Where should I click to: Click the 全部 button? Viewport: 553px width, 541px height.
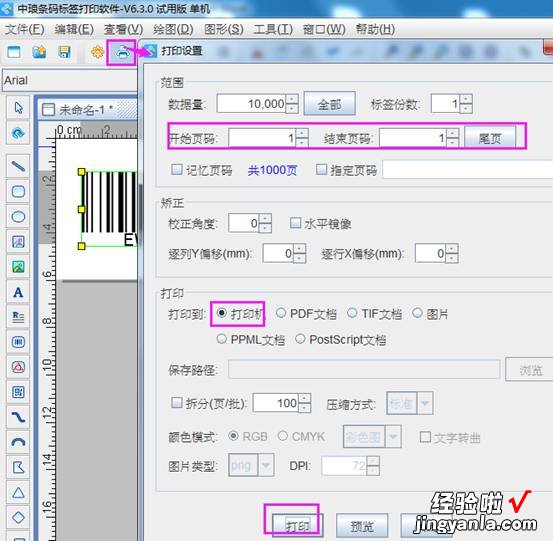[329, 104]
